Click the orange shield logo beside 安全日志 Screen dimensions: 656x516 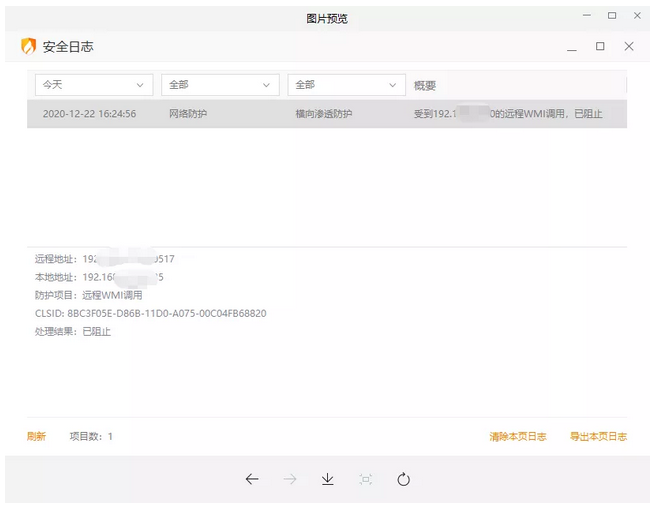click(29, 47)
